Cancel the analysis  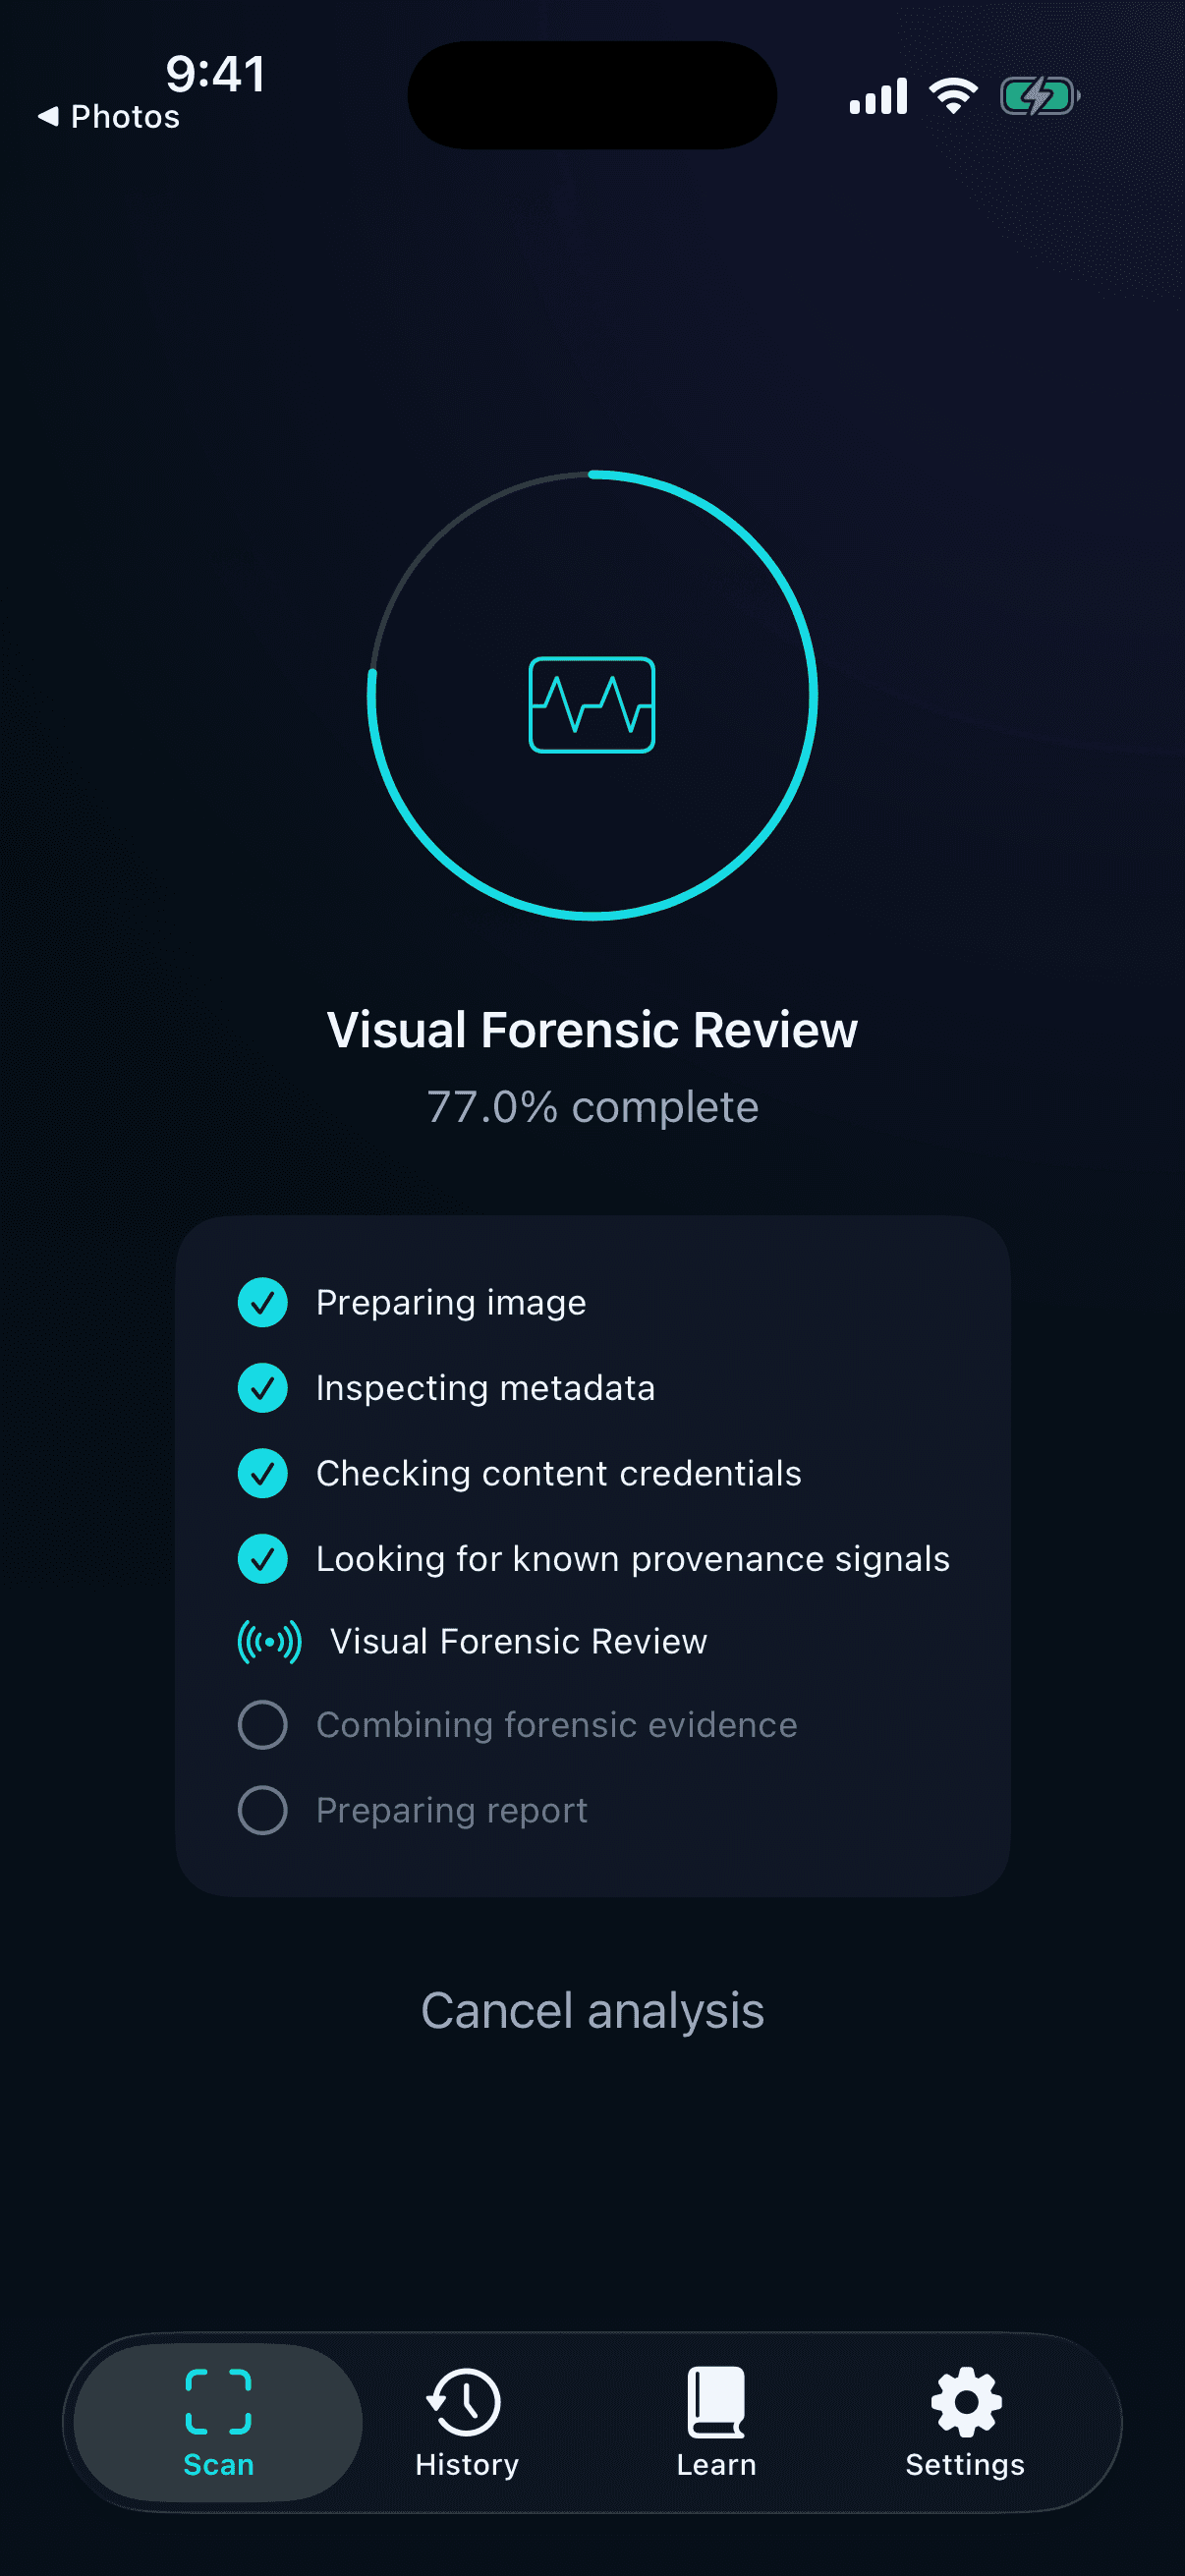click(592, 2011)
